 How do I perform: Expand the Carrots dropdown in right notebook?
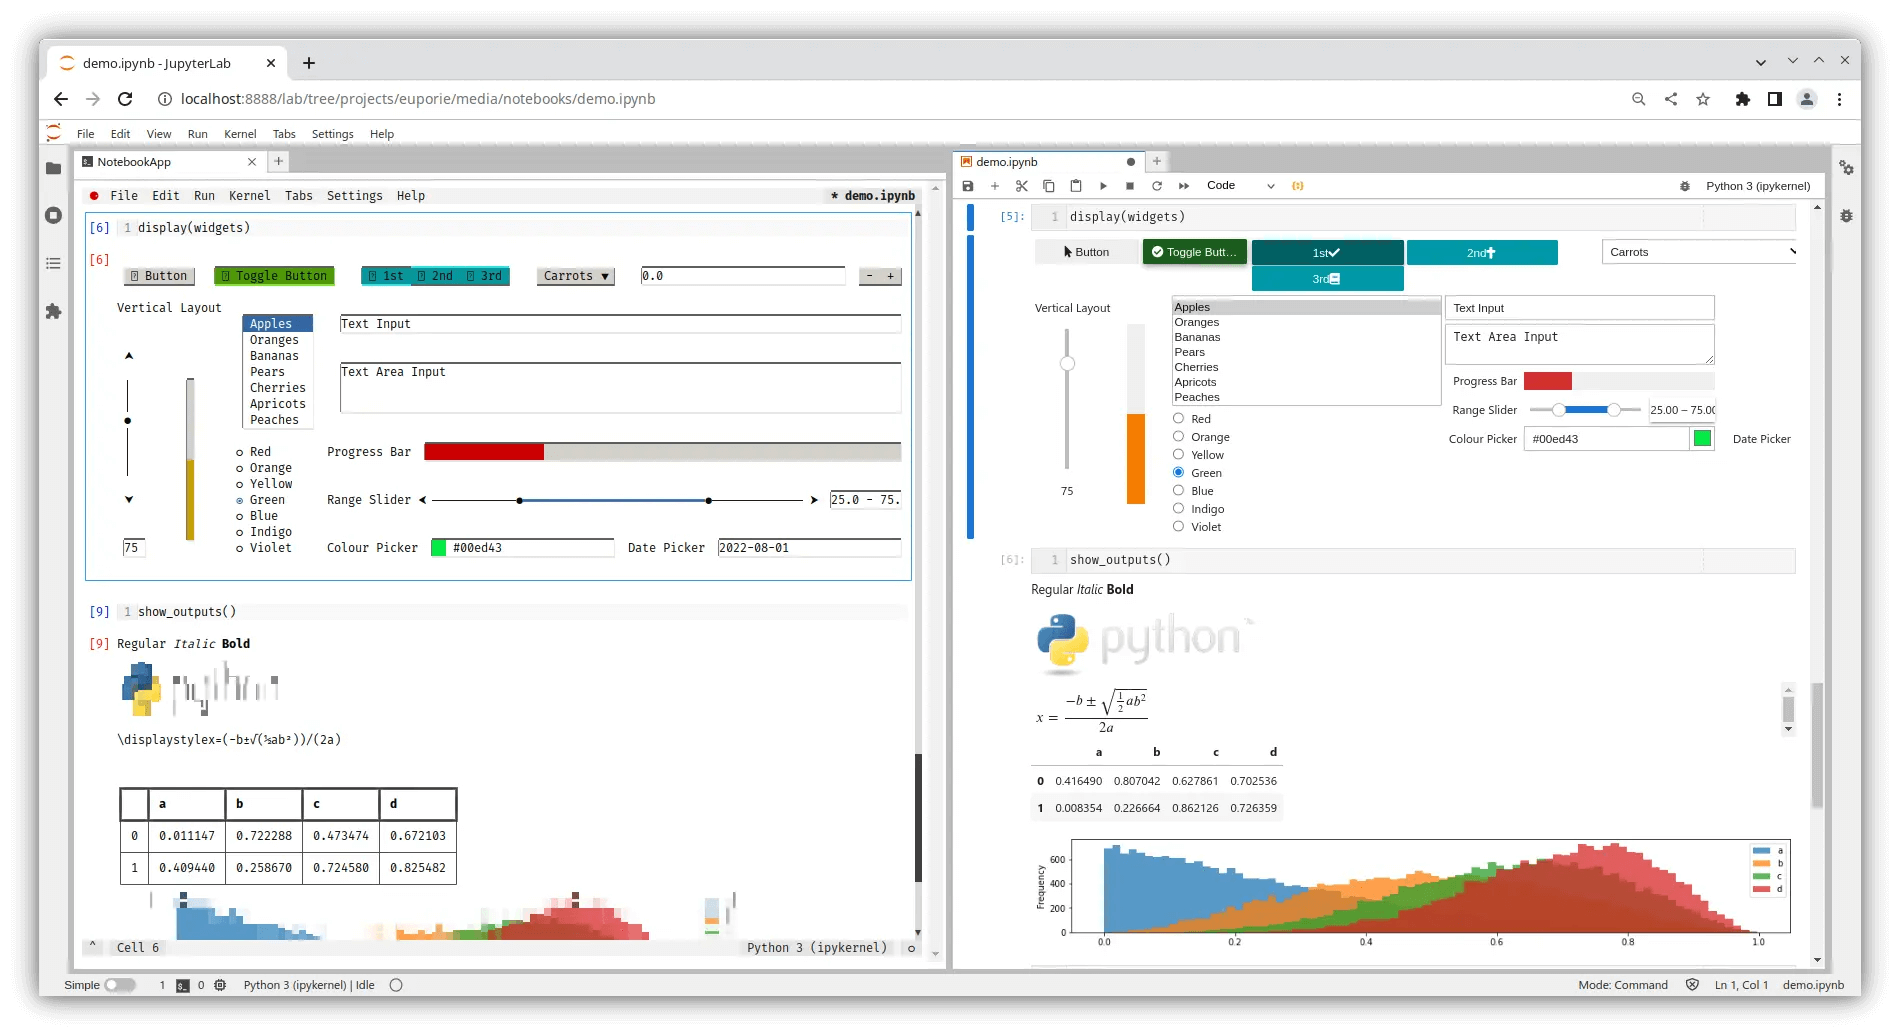pos(1698,252)
